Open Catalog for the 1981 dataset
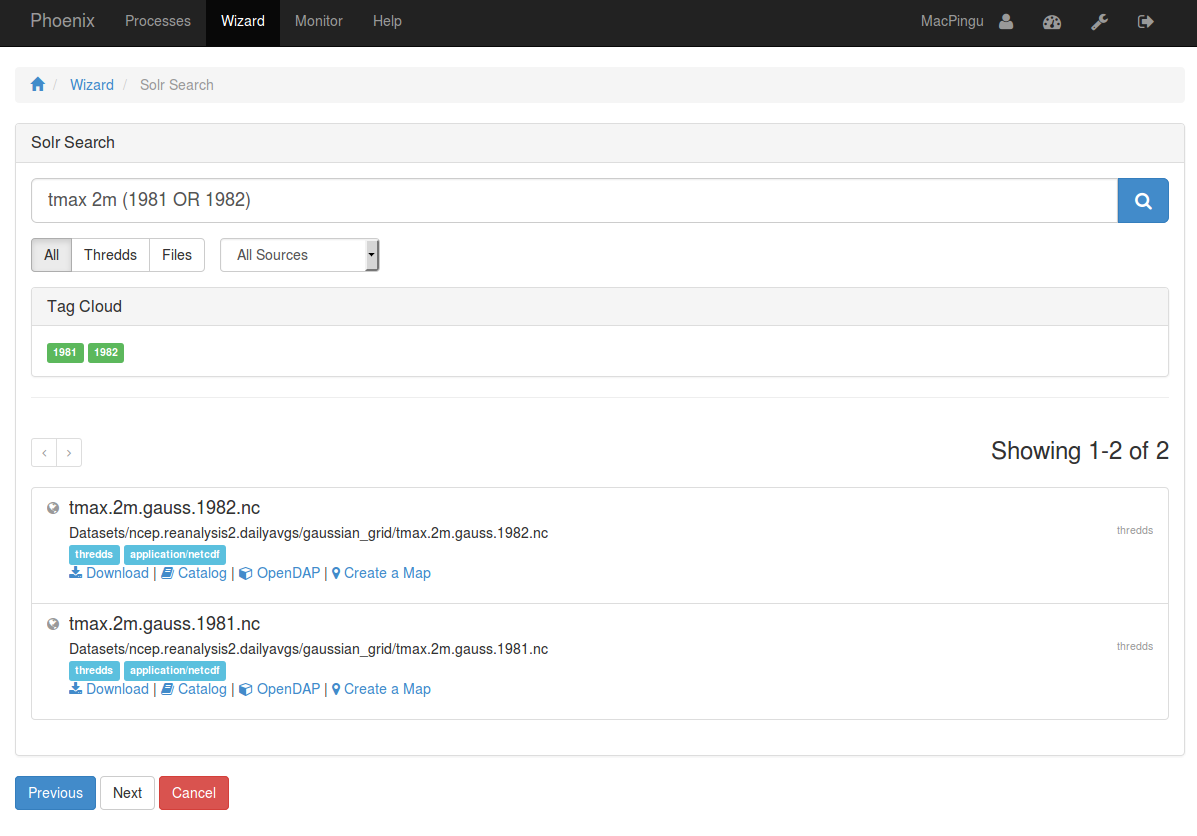 tap(194, 689)
